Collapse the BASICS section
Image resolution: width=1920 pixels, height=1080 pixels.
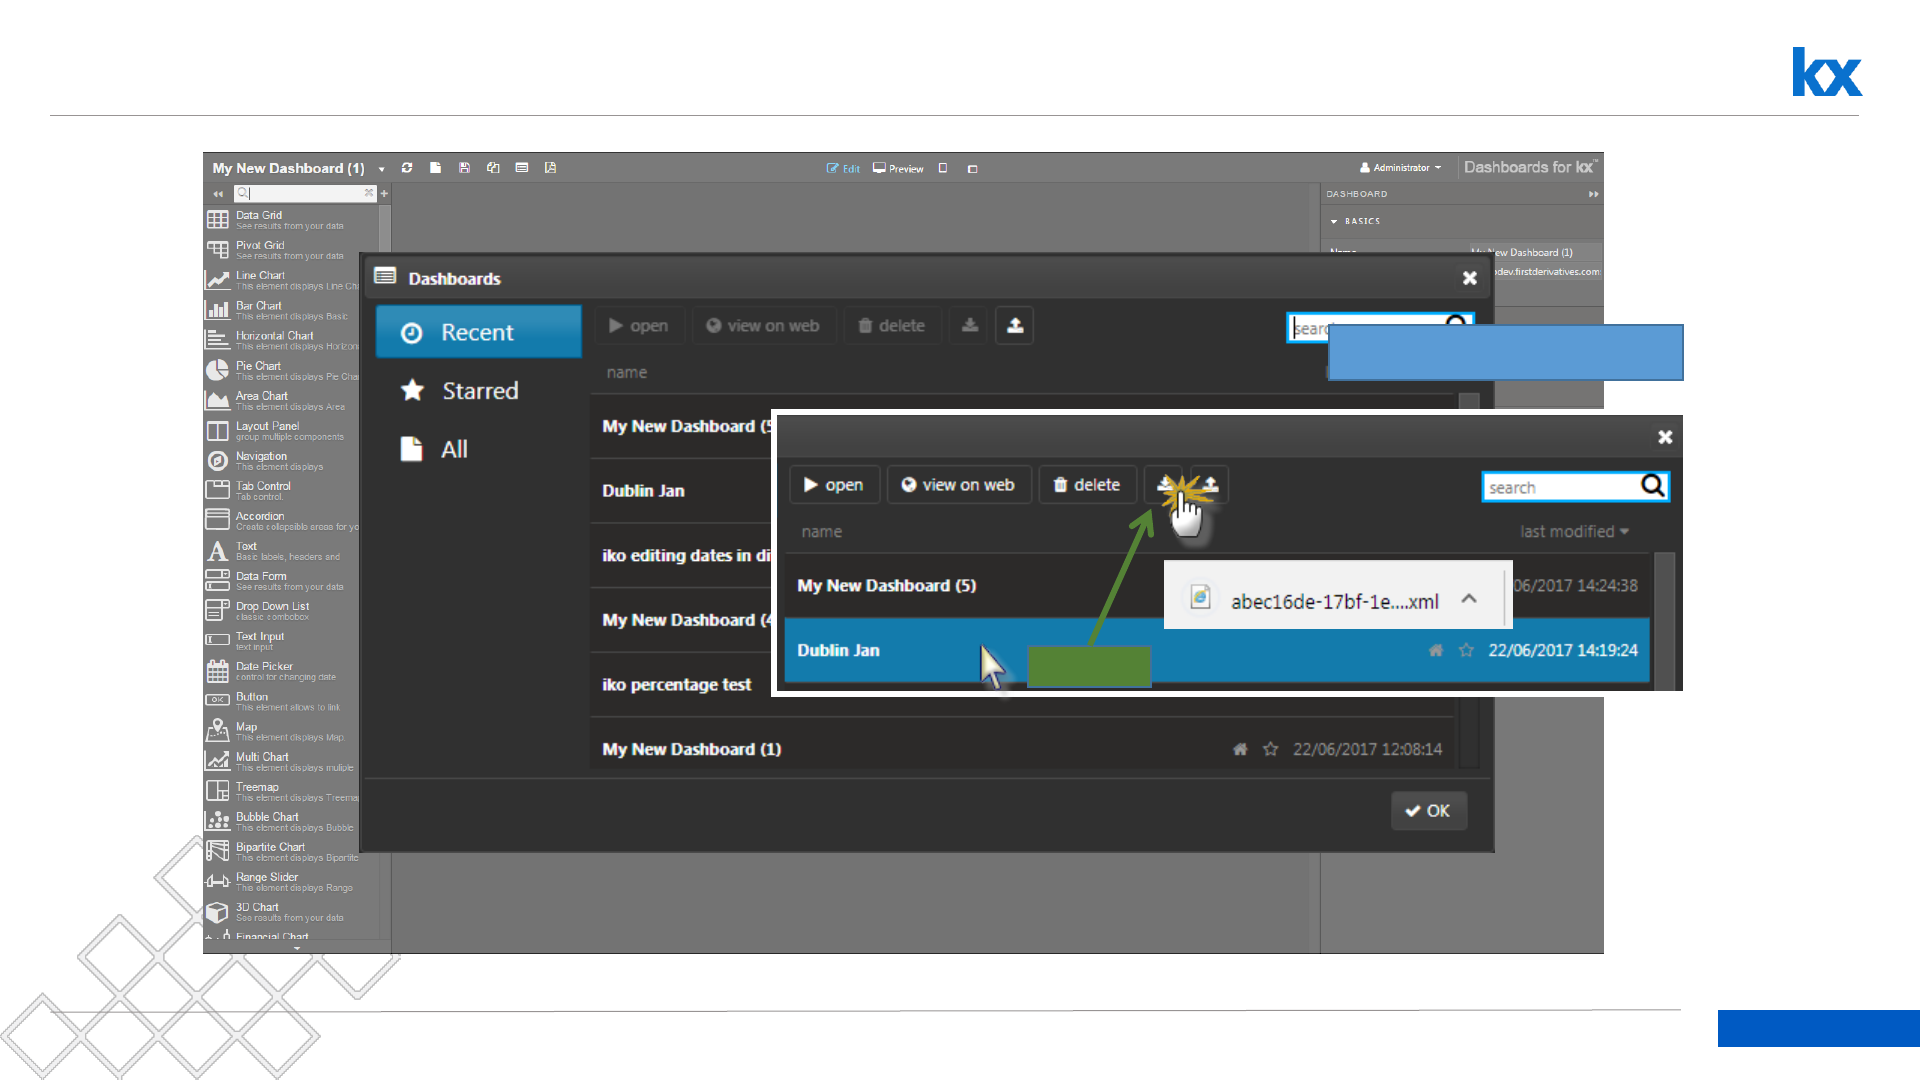coord(1334,221)
